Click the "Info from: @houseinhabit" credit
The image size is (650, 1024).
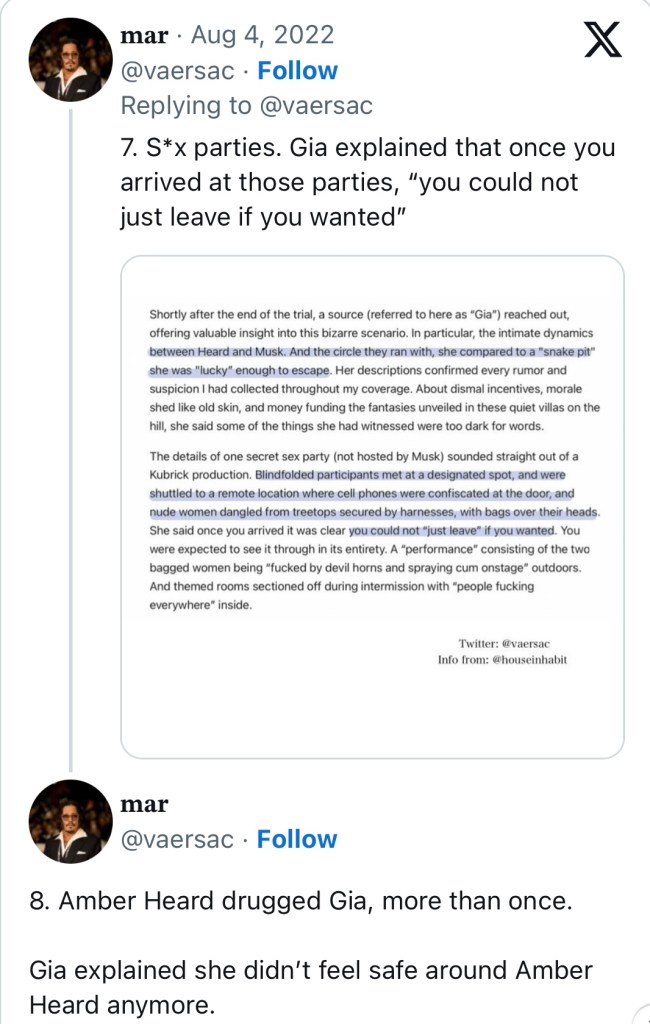coord(502,660)
